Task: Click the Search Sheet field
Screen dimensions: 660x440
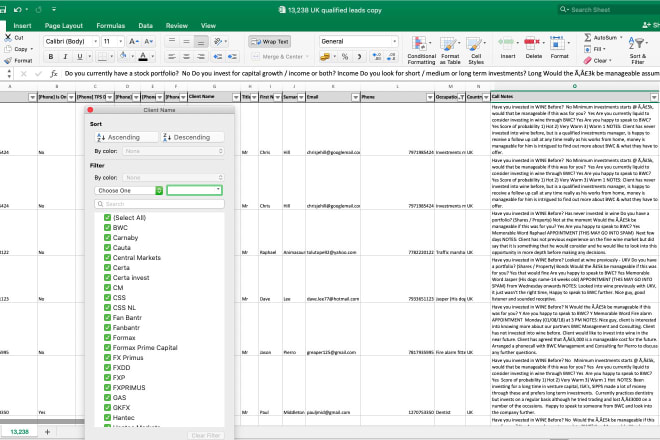Action: (x=609, y=9)
